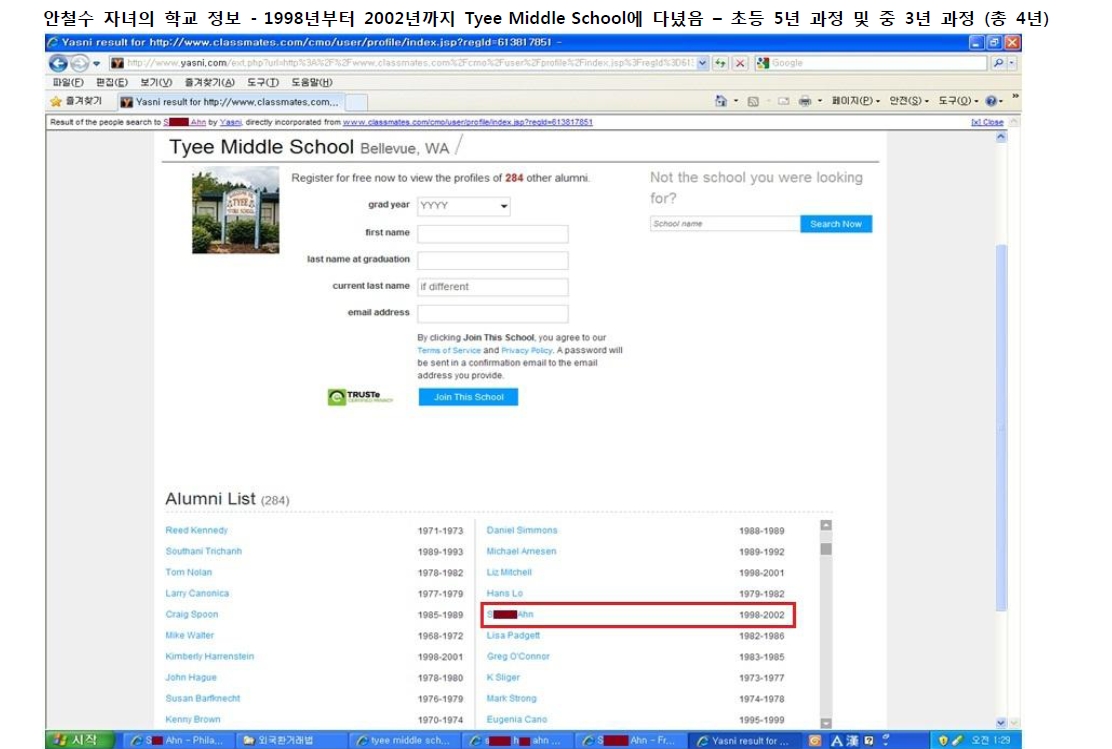Select the Yasni result browser tab
Screen dimensions: 1112x749
tap(230, 102)
